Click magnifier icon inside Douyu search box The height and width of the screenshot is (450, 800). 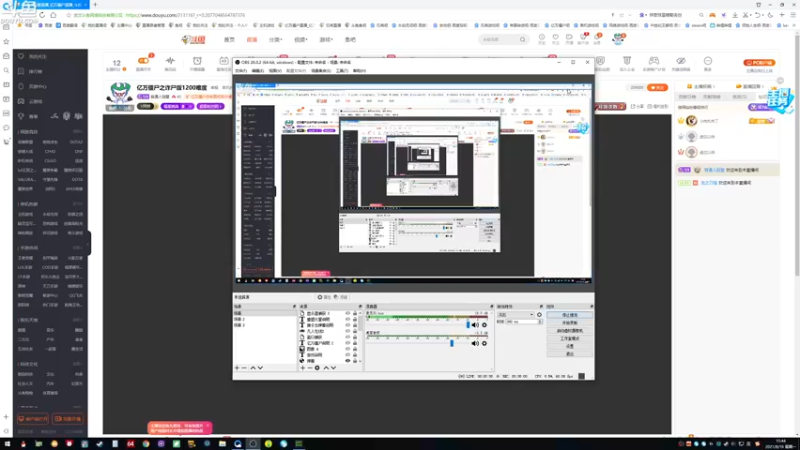[x=522, y=39]
